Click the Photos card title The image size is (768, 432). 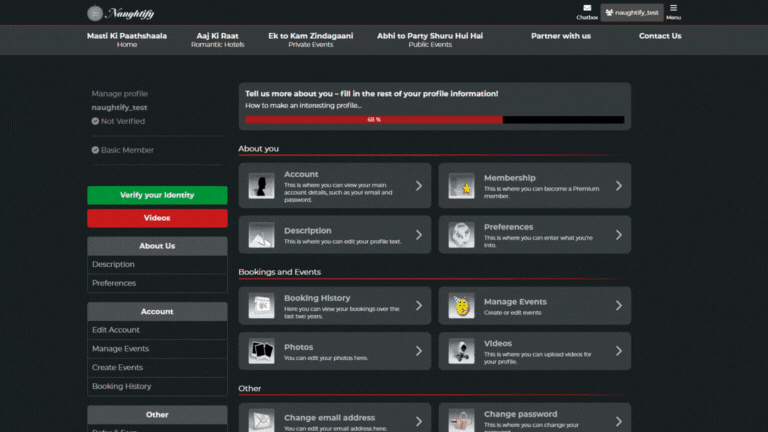tap(298, 347)
